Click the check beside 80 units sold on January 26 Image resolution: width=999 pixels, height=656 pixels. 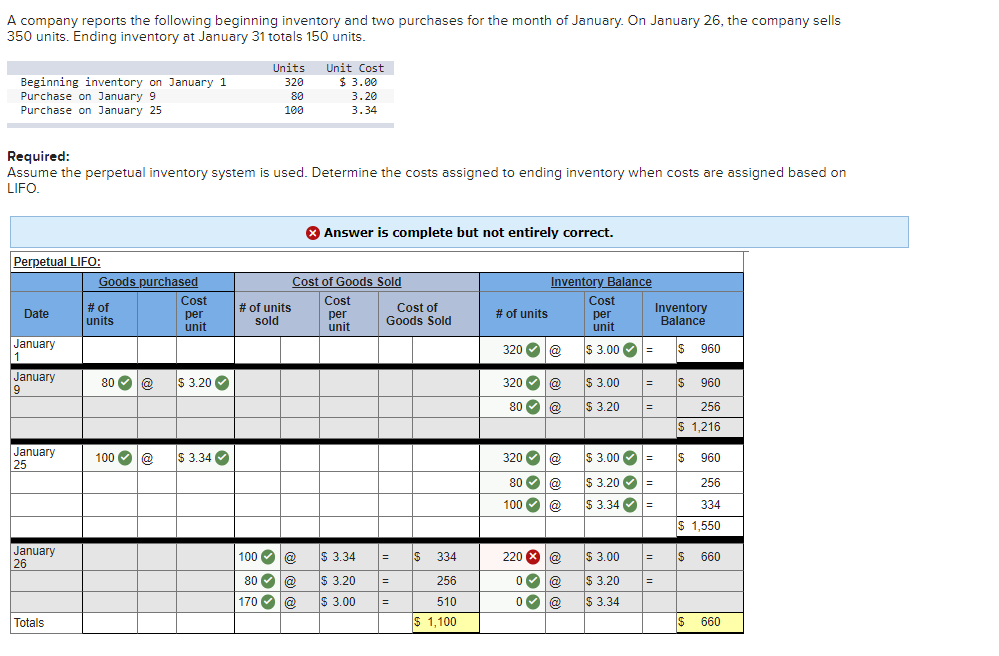pyautogui.click(x=268, y=581)
